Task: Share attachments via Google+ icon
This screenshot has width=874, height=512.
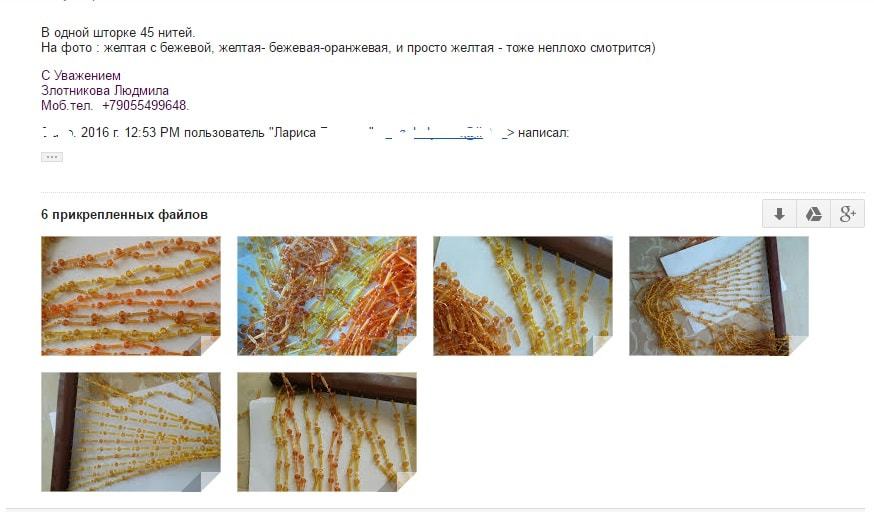Action: pos(848,213)
